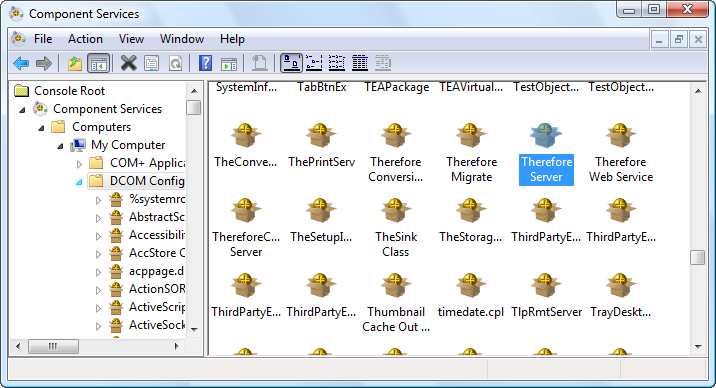
Task: Select the TlpRmtServer item
Action: click(x=546, y=296)
